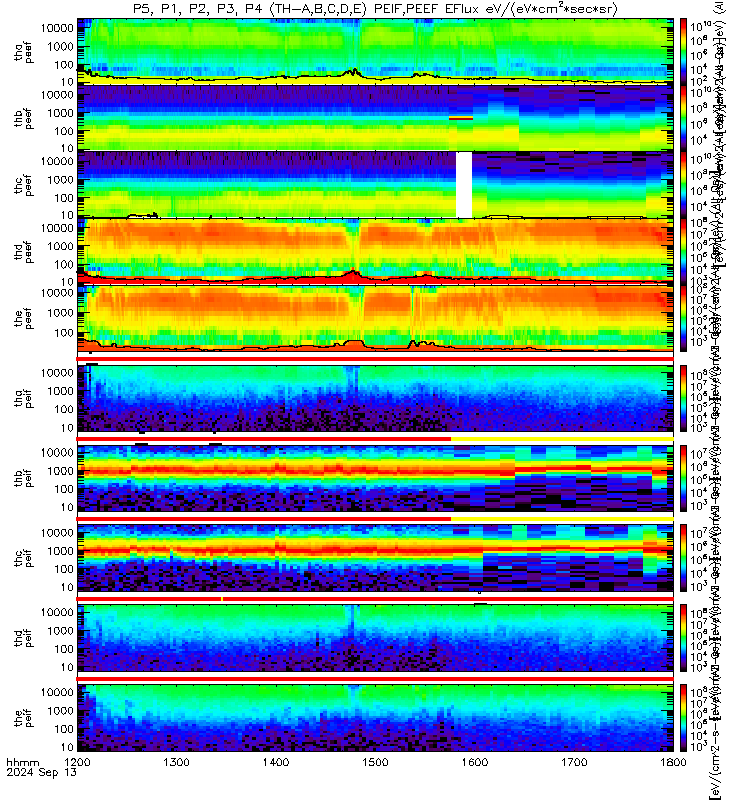Screen dimensions: 750x800
Task: Click the short red stripe in thb peef spectrogram
Action: click(x=461, y=118)
